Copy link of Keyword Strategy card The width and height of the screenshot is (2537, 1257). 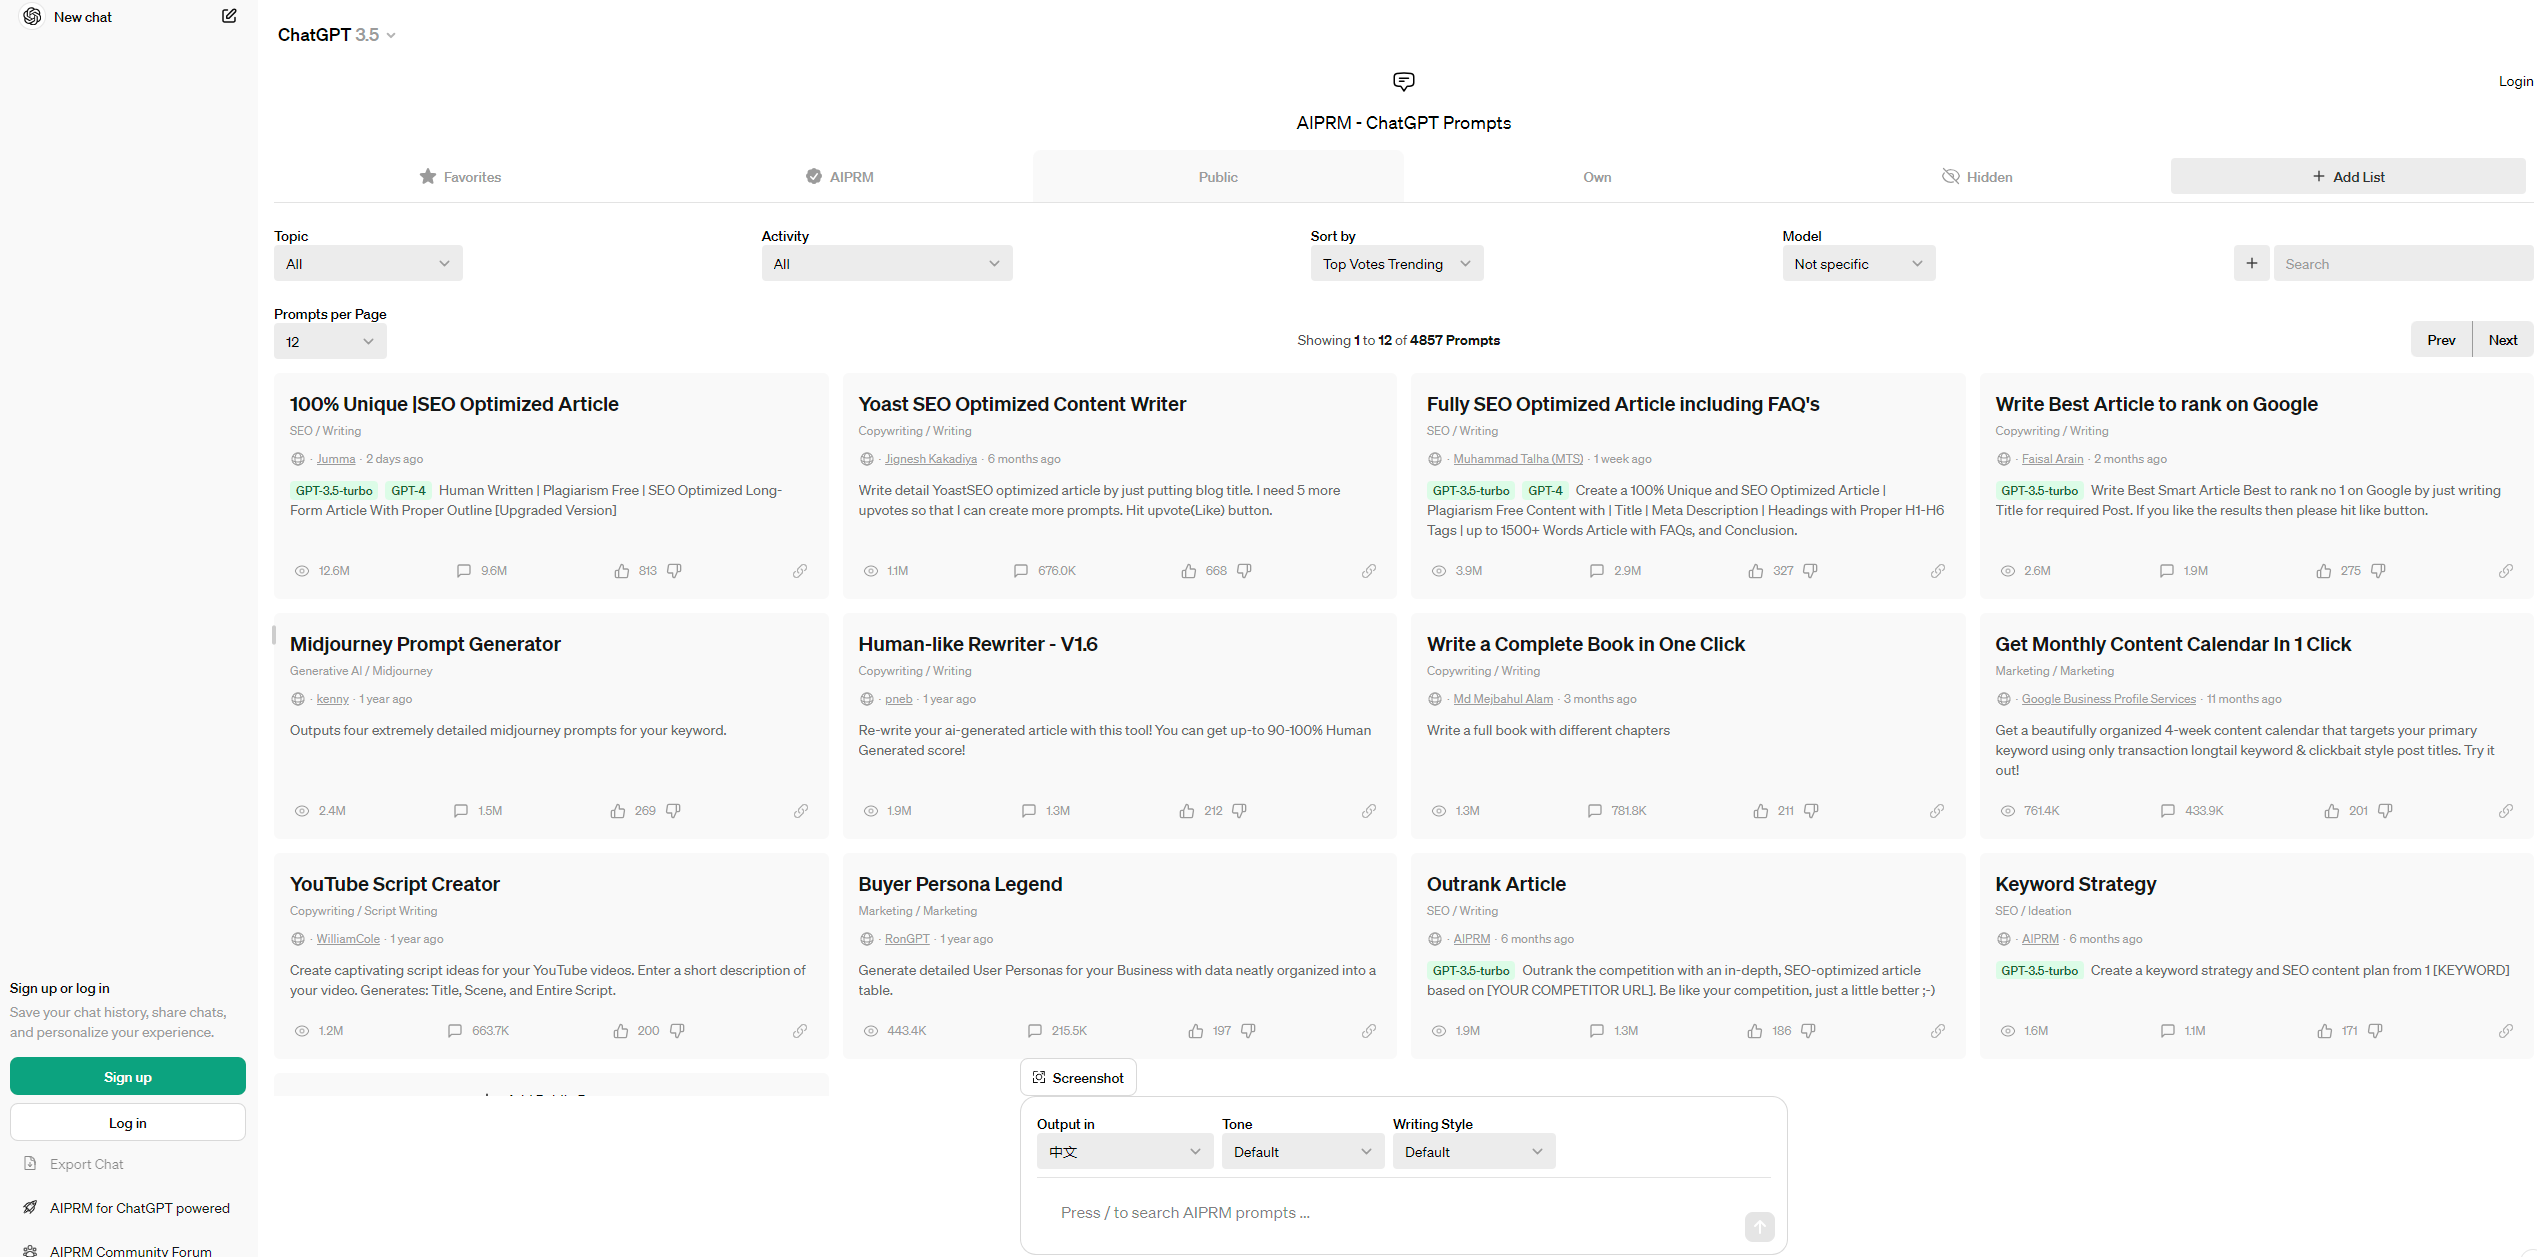point(2506,1031)
